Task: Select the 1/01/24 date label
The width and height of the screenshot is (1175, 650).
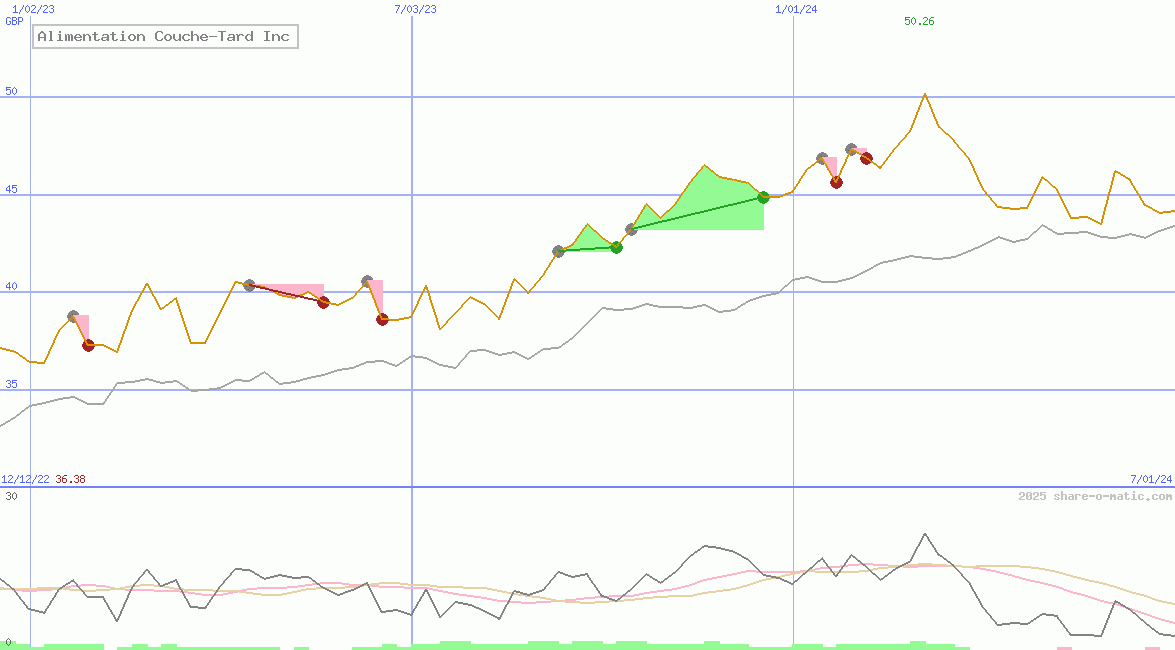Action: (796, 9)
